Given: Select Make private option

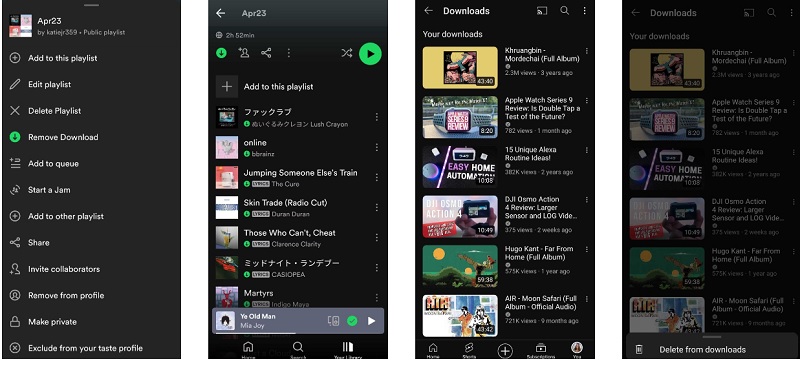Looking at the screenshot, I should pos(52,322).
